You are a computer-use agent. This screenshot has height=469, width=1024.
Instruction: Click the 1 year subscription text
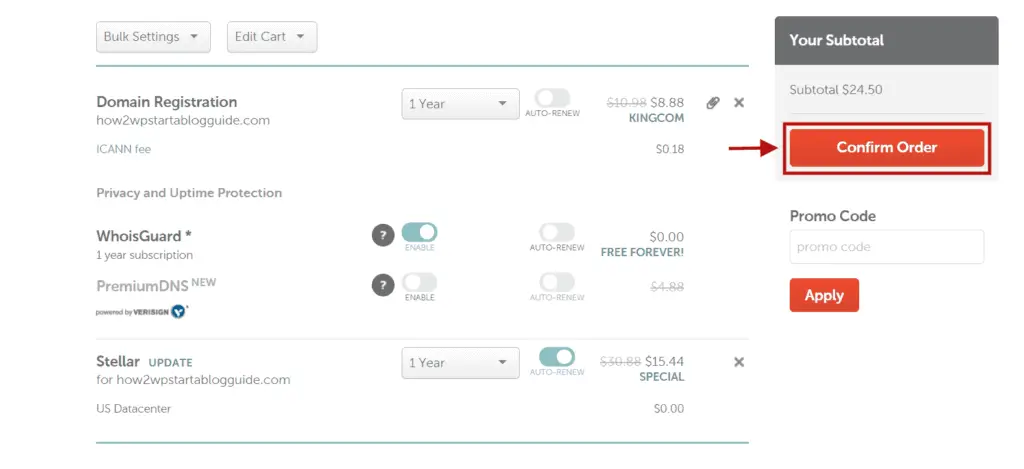pyautogui.click(x=144, y=255)
